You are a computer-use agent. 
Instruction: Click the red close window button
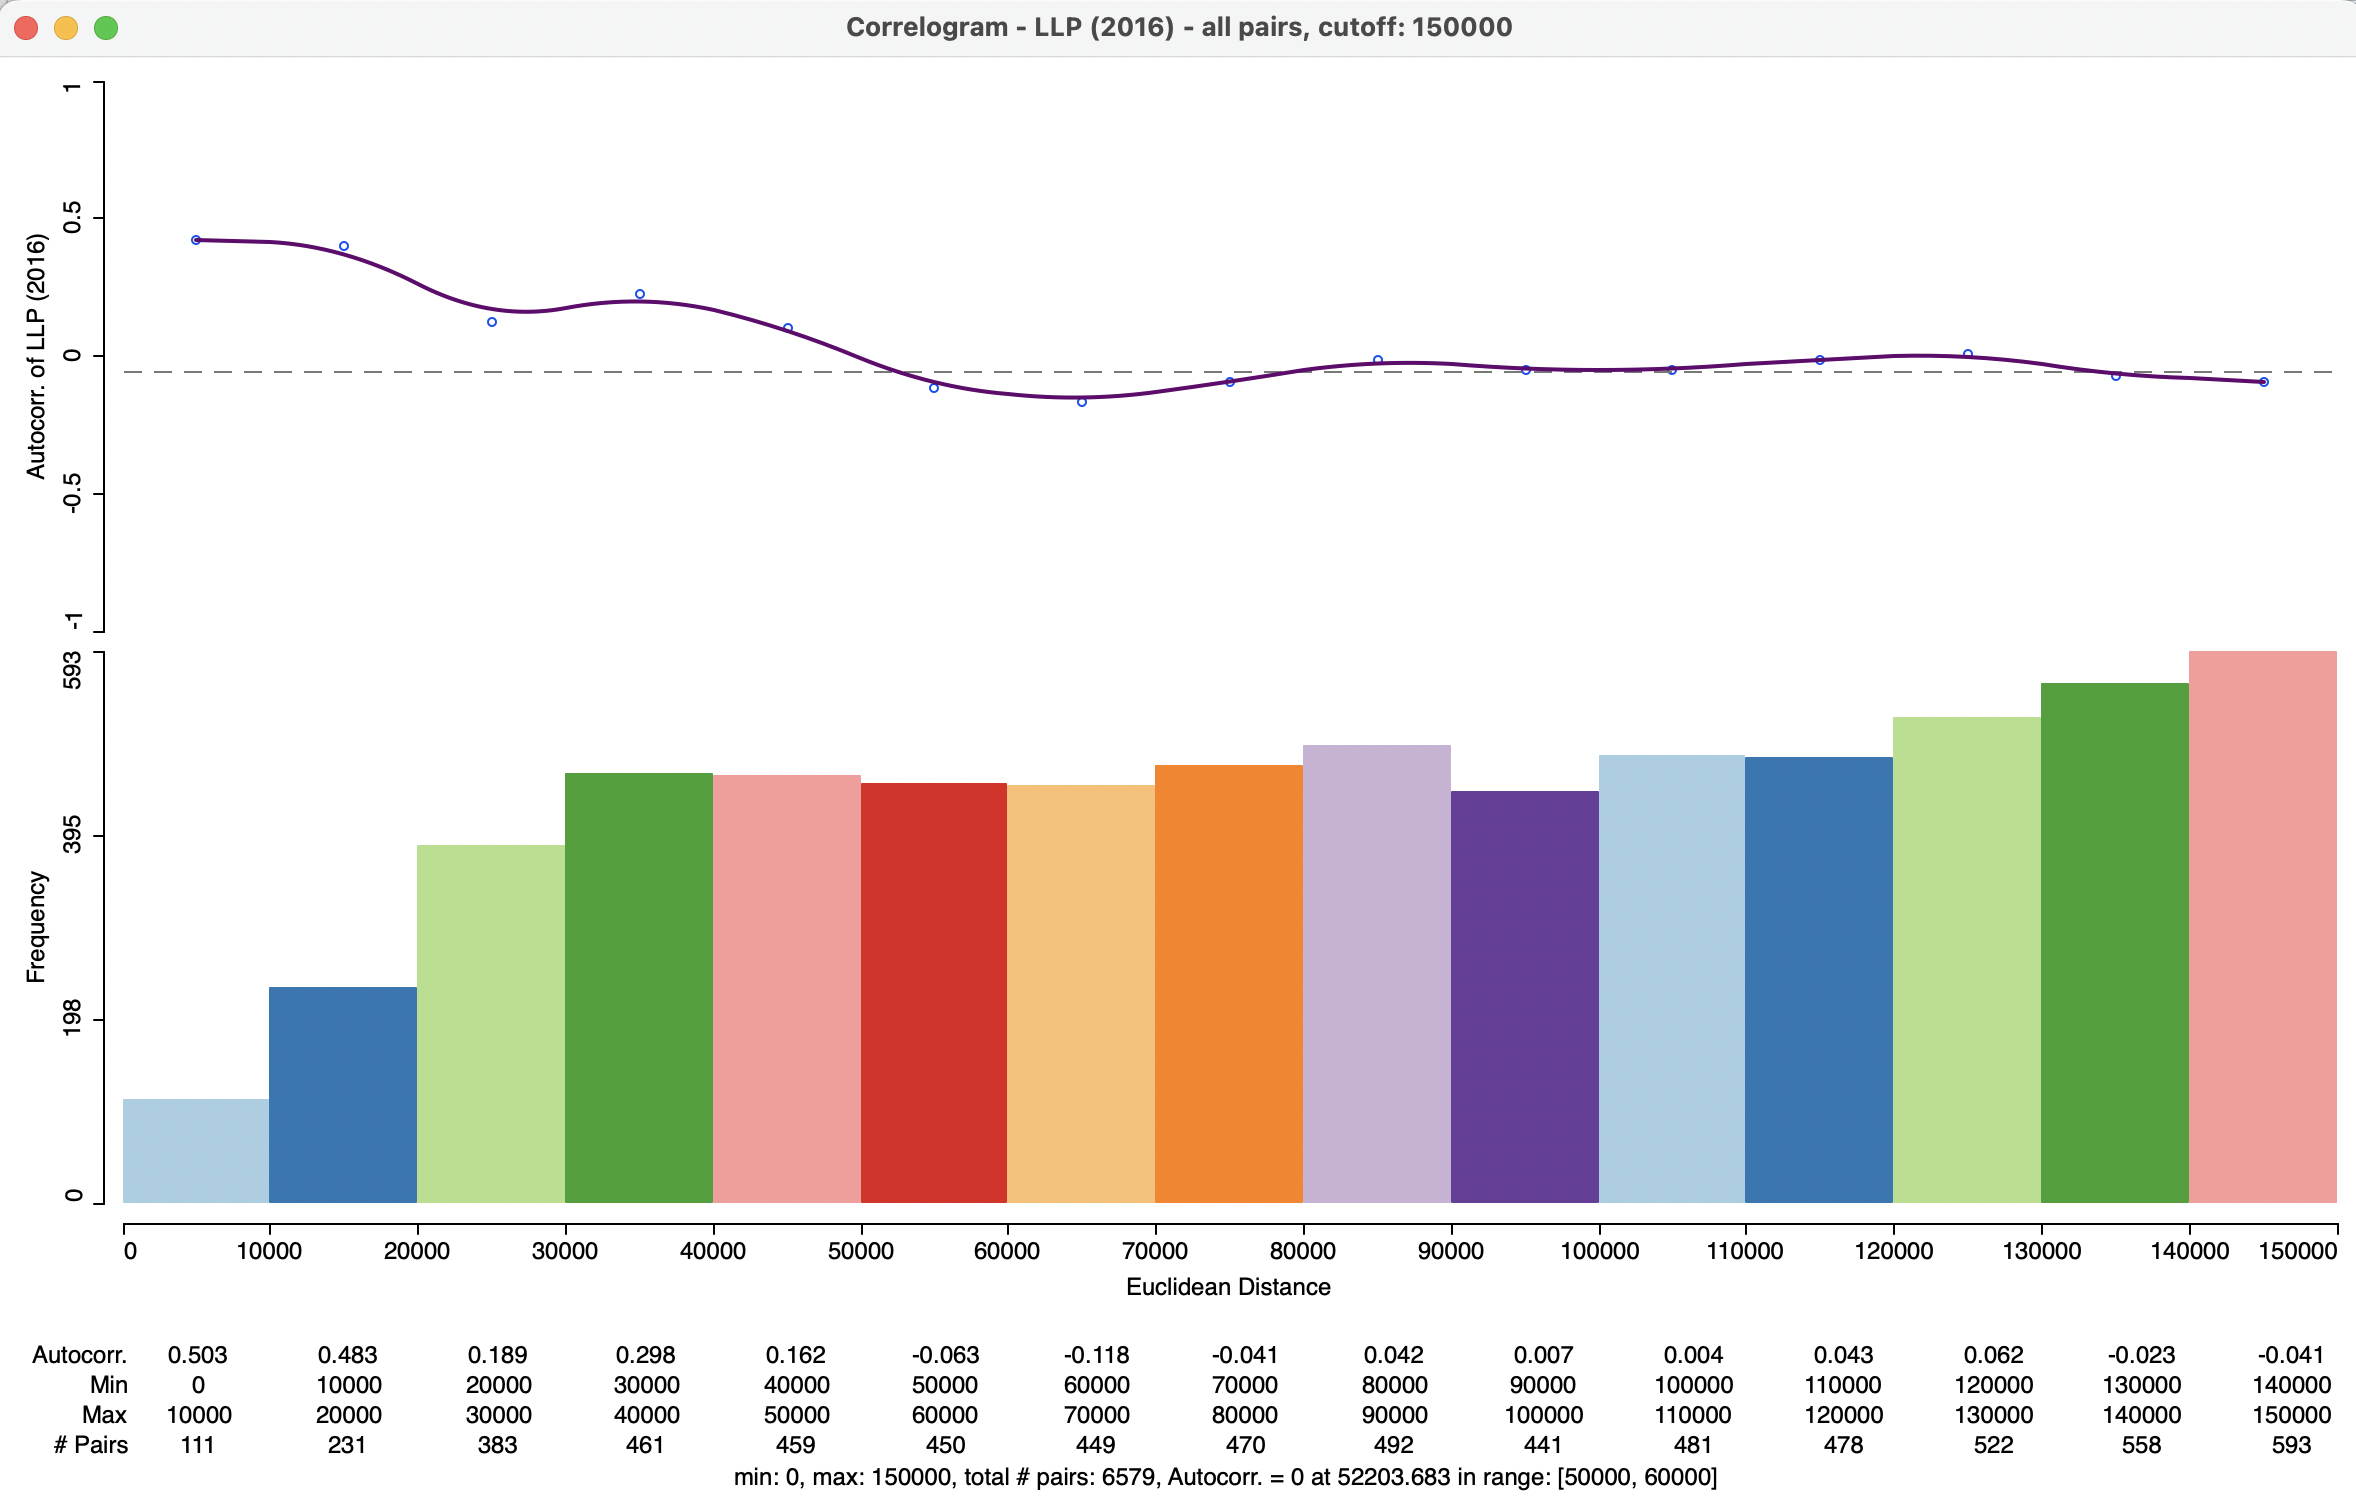[x=26, y=28]
